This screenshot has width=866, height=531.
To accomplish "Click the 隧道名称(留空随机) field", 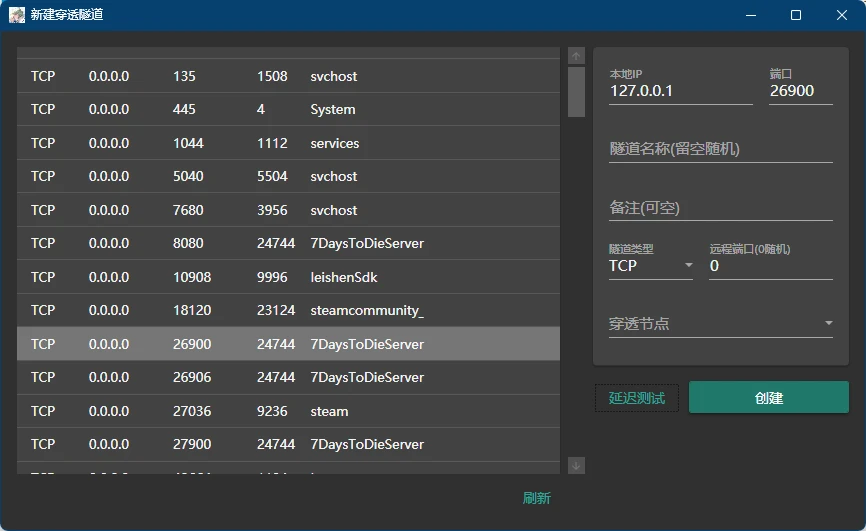I will click(x=721, y=149).
